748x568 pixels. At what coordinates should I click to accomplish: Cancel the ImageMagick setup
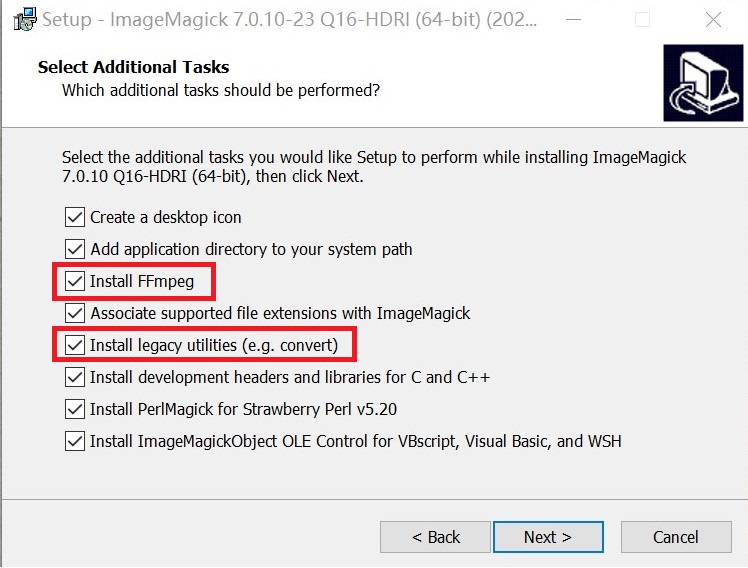(x=676, y=537)
